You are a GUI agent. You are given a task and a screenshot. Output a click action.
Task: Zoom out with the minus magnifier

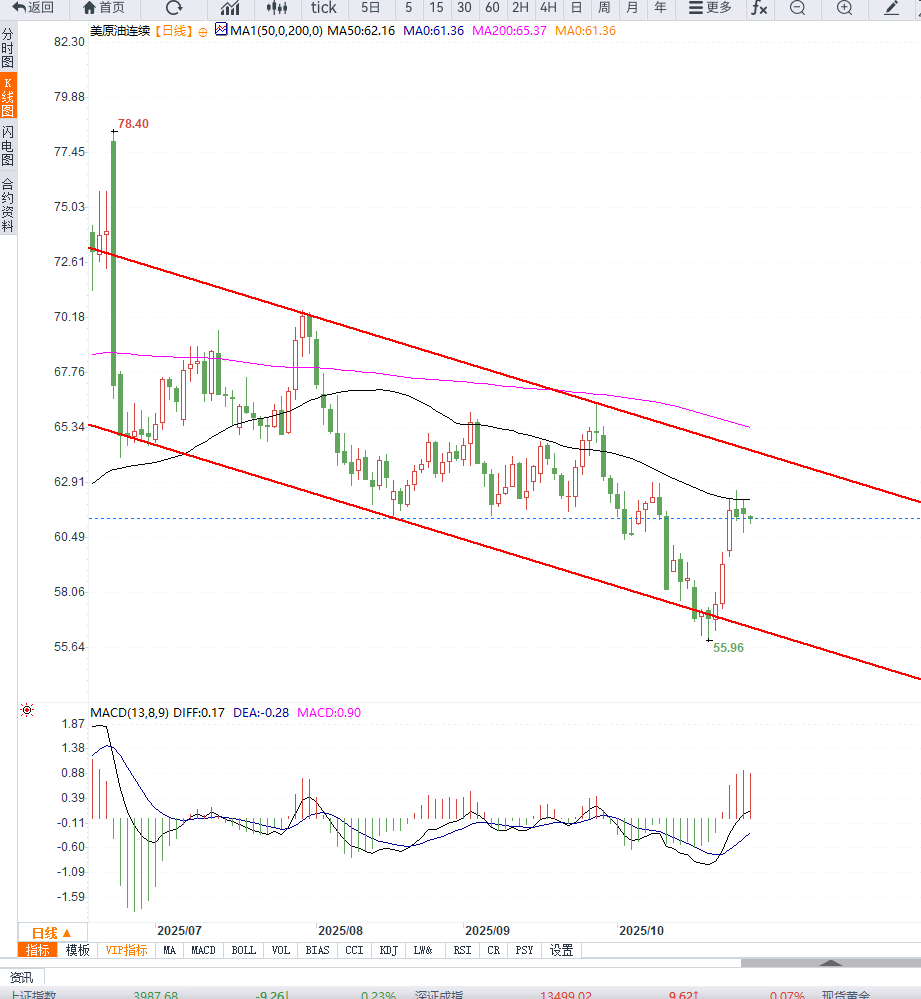pos(797,8)
